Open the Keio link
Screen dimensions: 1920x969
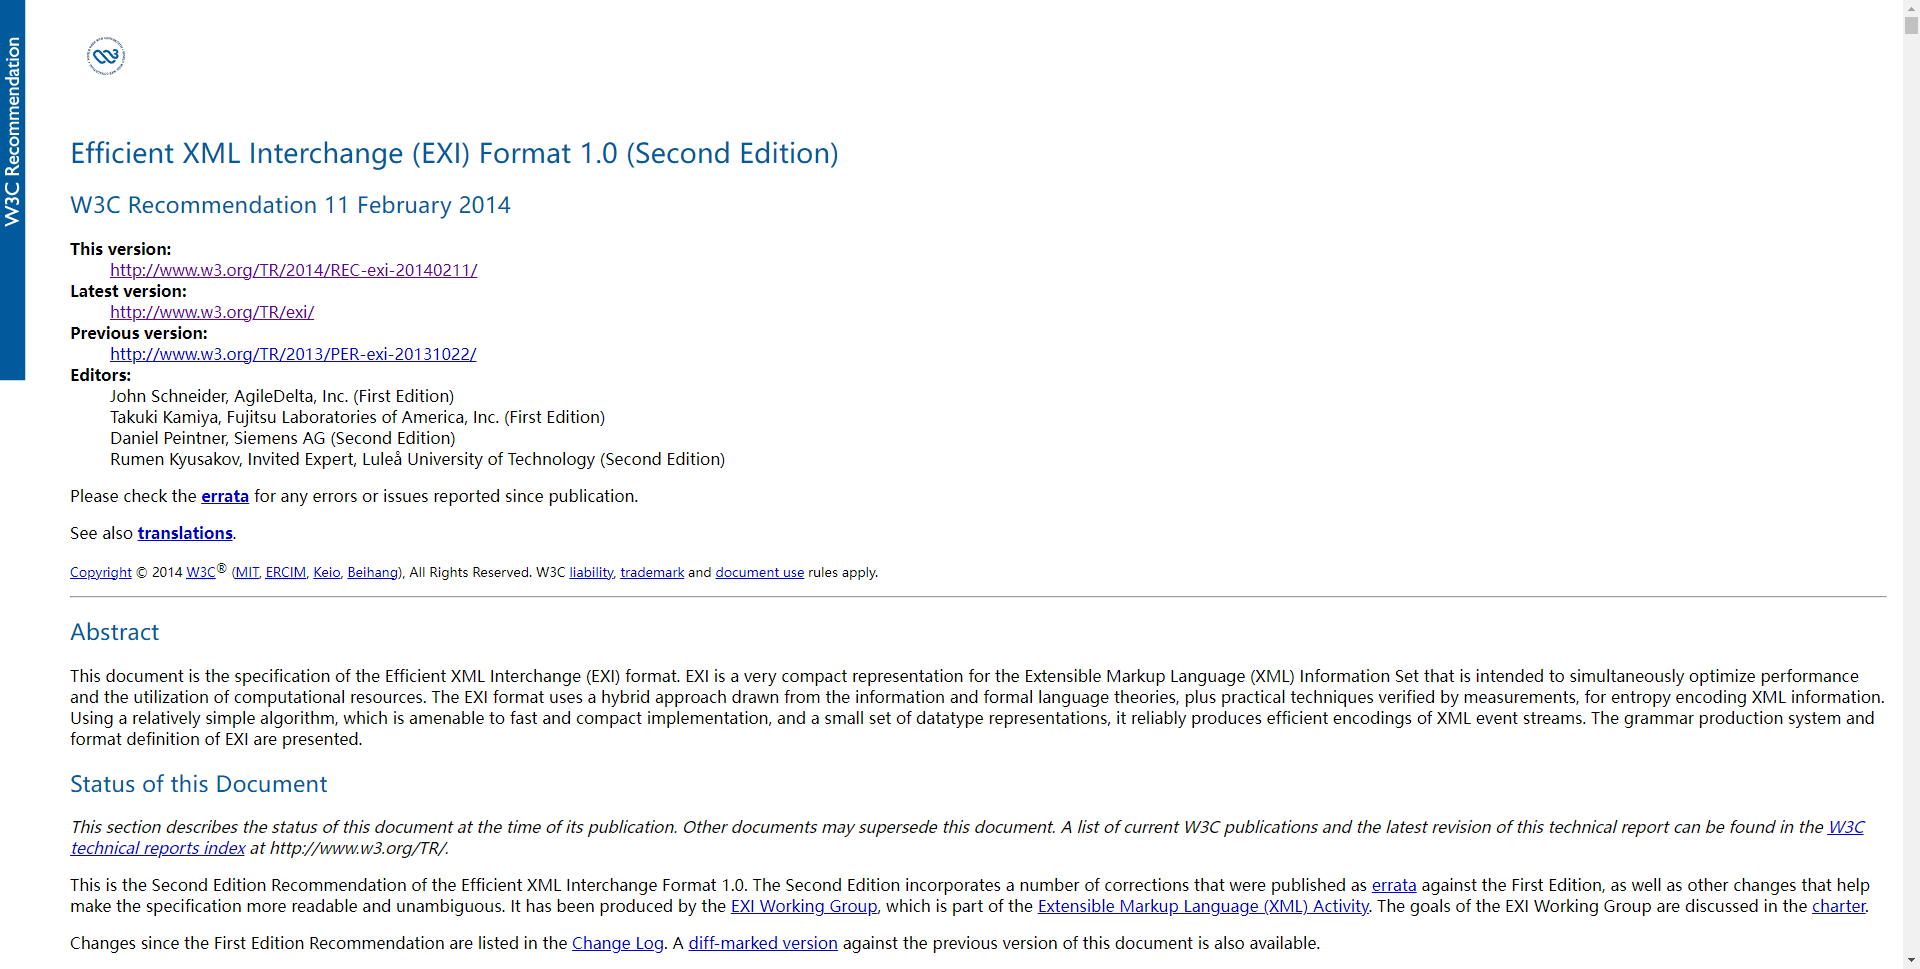327,572
